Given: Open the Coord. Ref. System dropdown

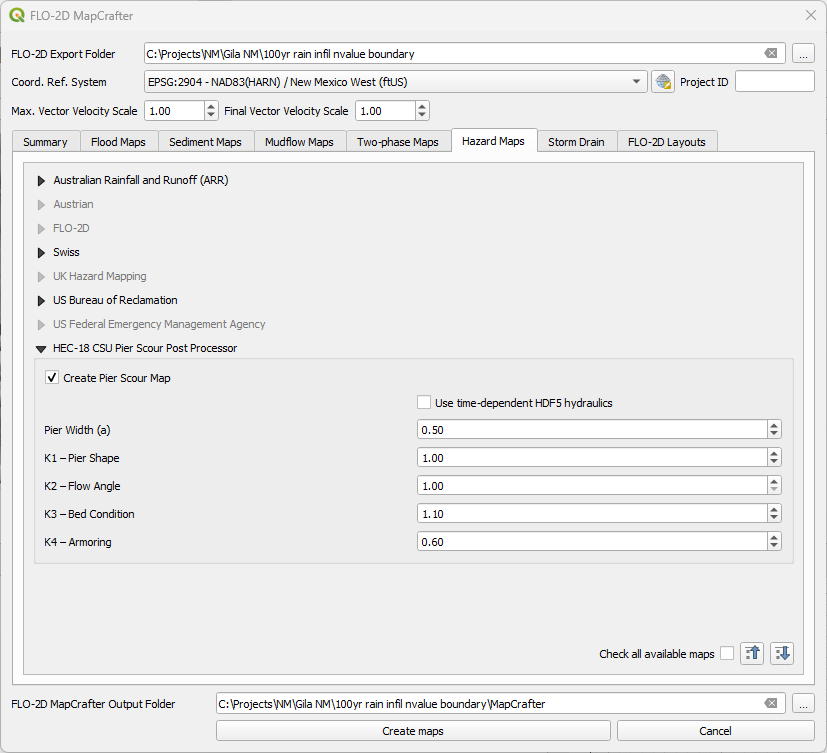Looking at the screenshot, I should [637, 82].
